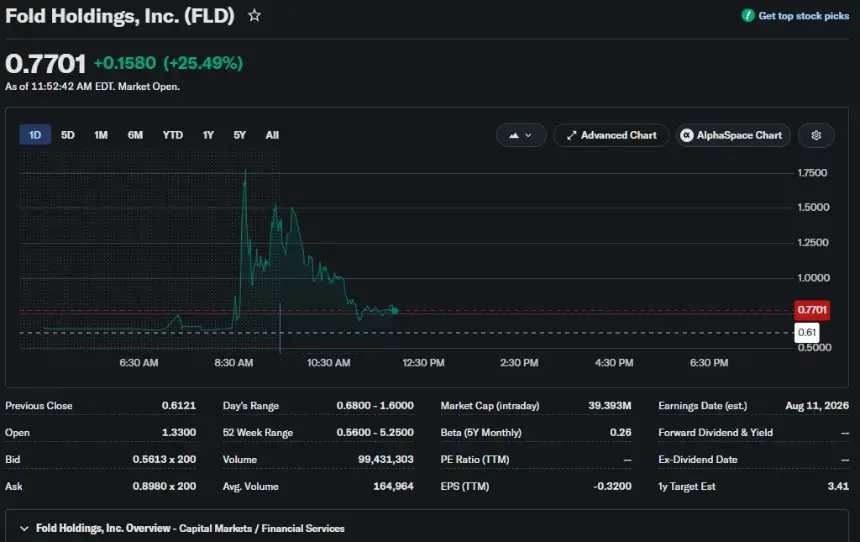
Task: Click the Fold Holdings, Inc. (FLD) title
Action: (120, 16)
